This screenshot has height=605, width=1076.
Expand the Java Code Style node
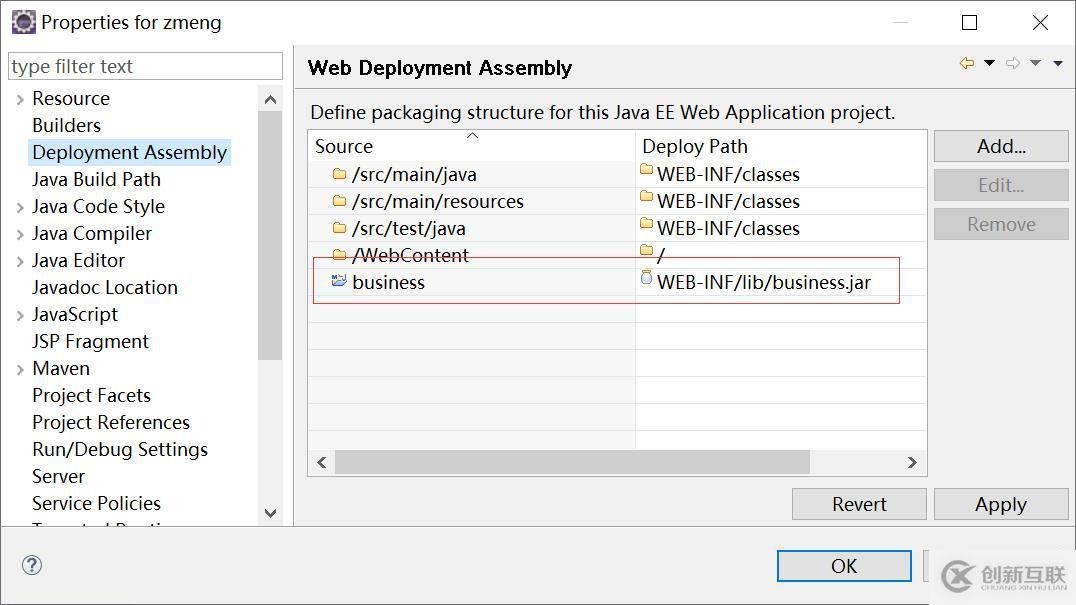tap(20, 207)
